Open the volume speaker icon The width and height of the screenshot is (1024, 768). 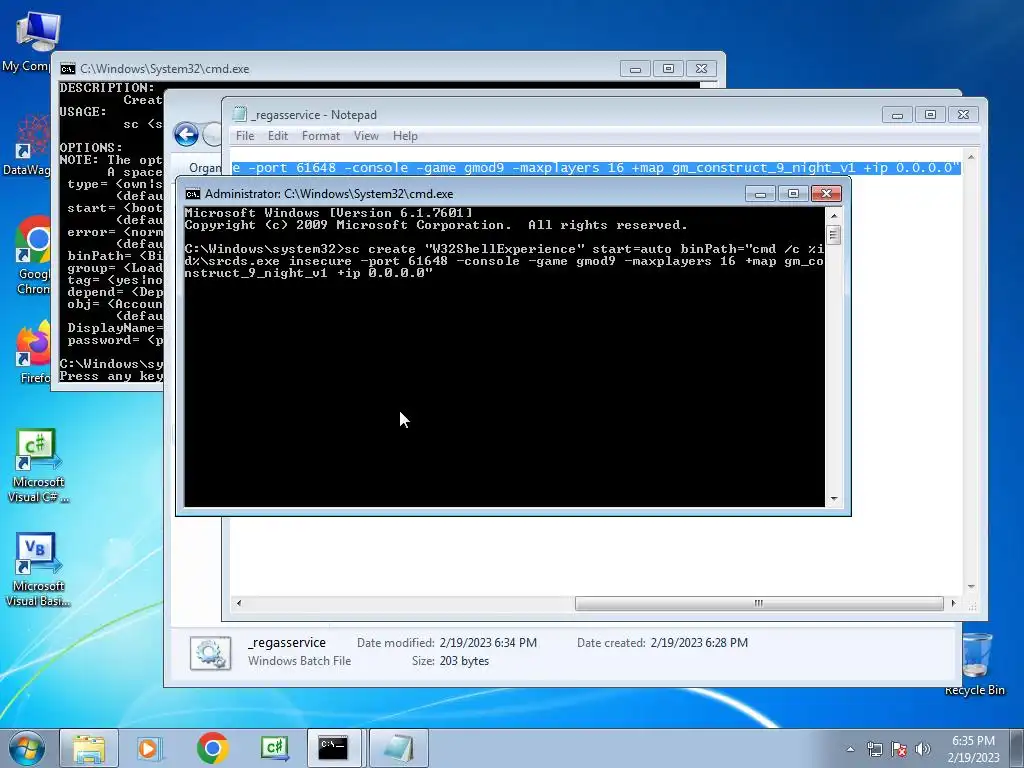coord(923,749)
